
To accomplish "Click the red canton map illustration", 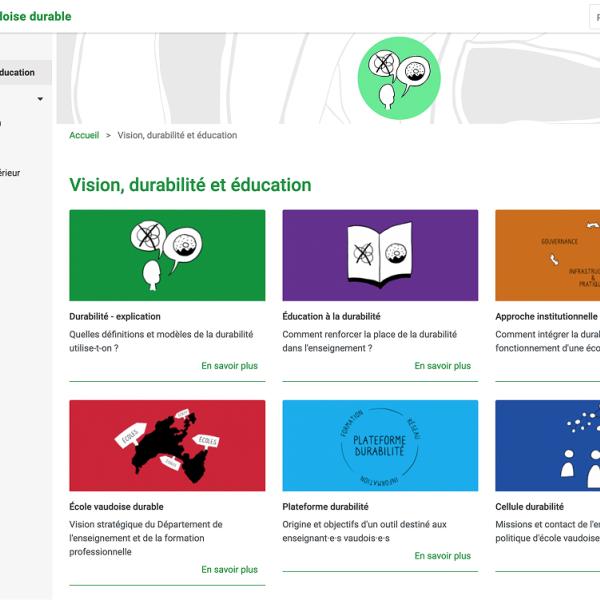I will point(167,445).
